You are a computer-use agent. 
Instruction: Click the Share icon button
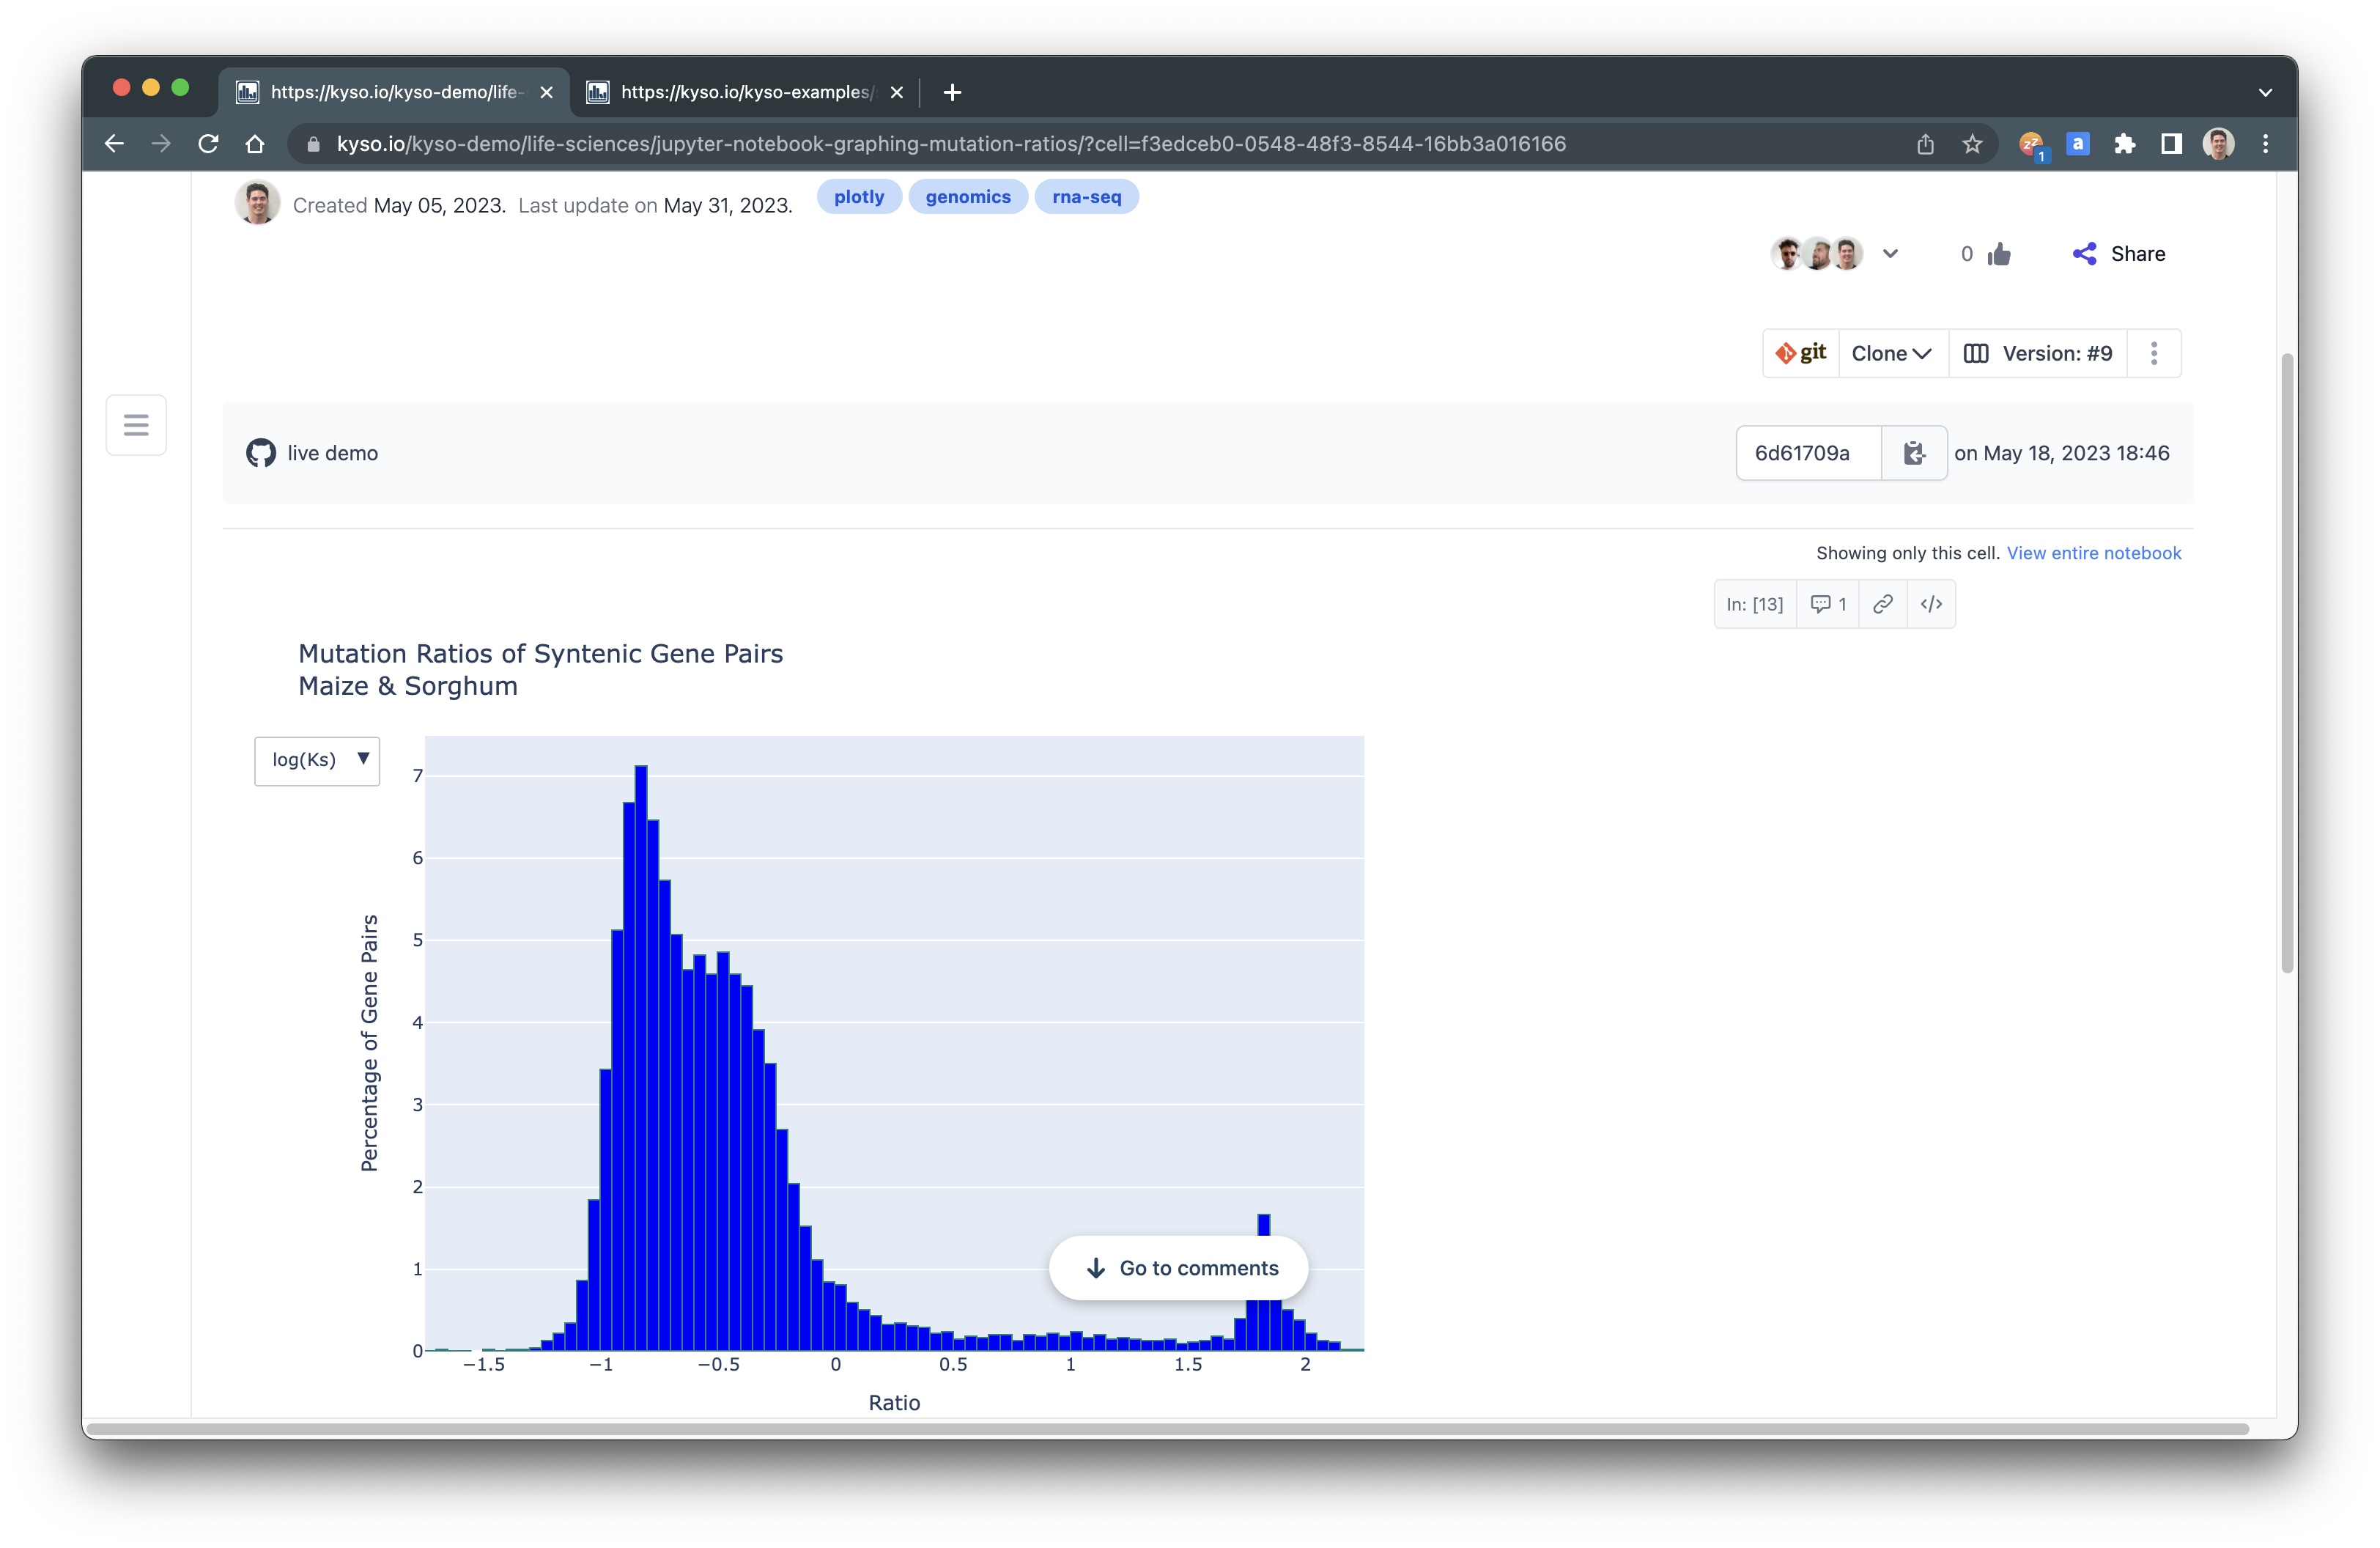pos(2084,254)
